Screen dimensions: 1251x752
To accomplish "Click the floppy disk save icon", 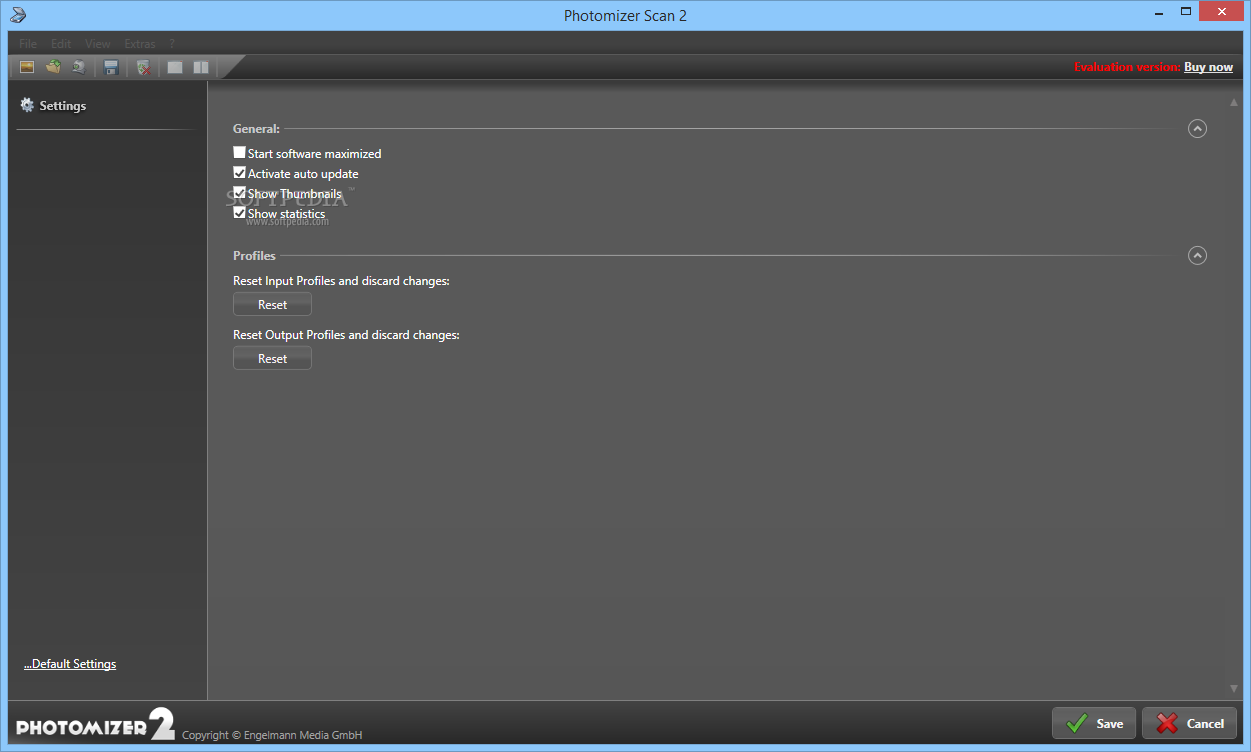I will click(111, 67).
